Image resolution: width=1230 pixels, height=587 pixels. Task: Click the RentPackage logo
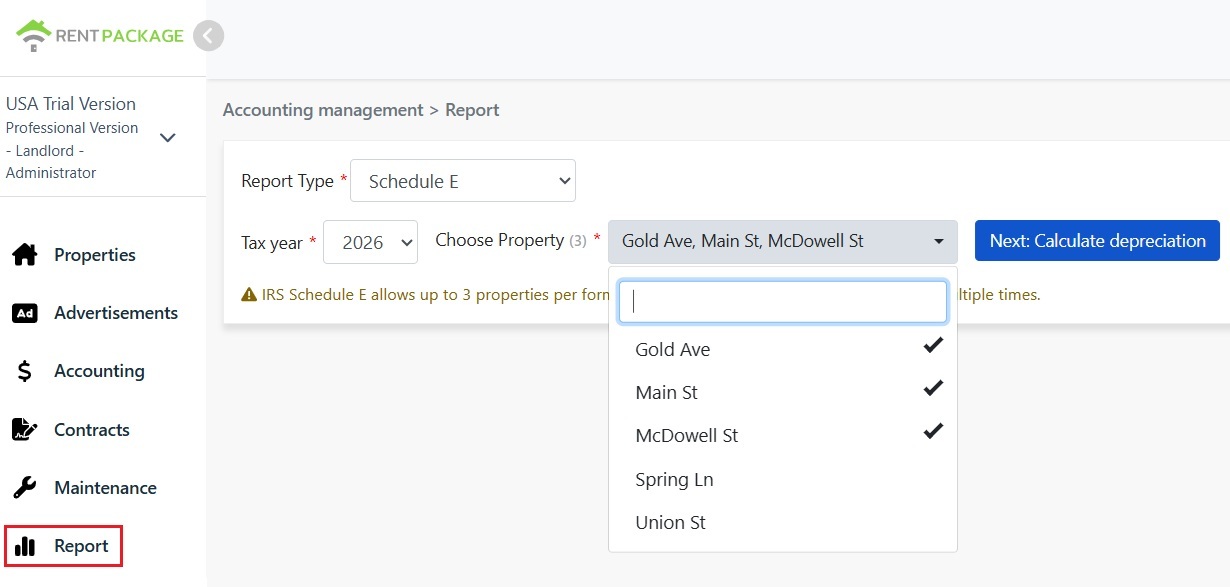coord(100,36)
